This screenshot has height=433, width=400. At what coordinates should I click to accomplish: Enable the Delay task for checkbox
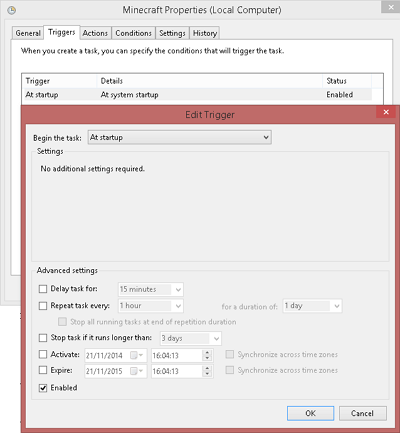(43, 289)
